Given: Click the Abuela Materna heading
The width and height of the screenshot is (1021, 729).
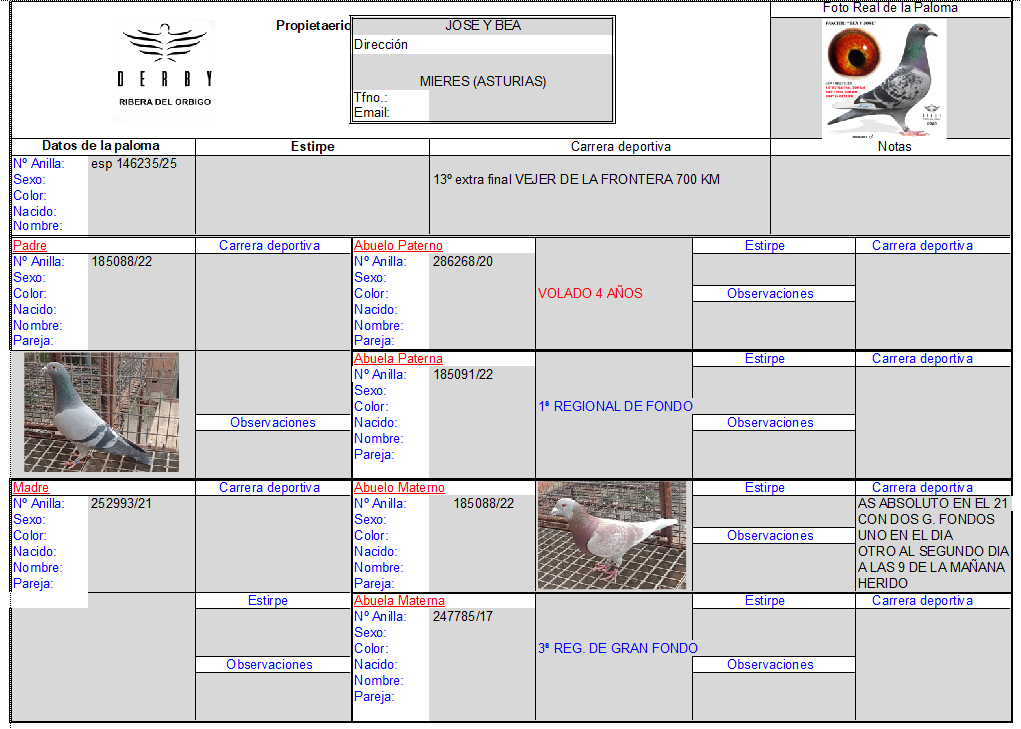Looking at the screenshot, I should tap(399, 600).
